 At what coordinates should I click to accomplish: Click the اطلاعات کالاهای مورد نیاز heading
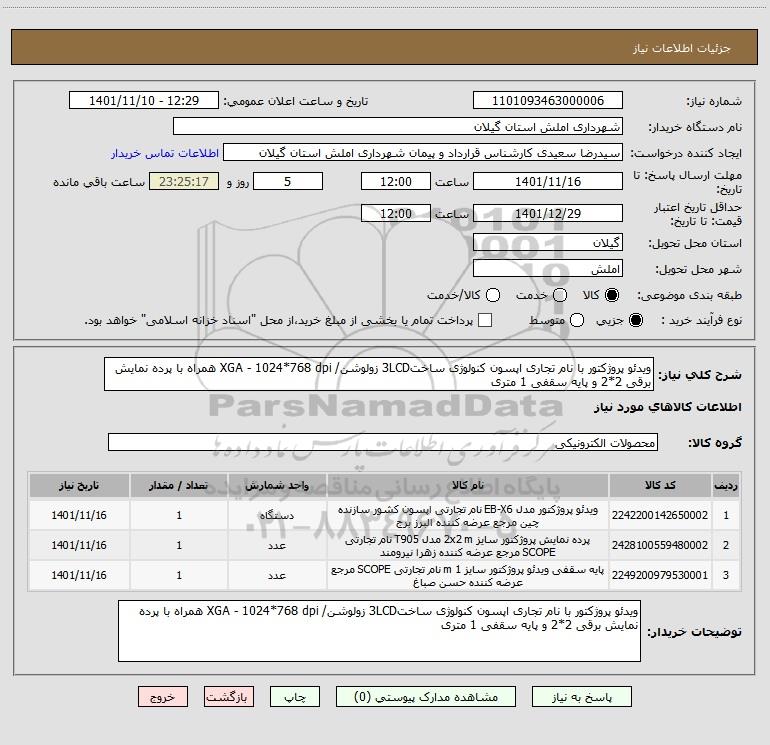point(668,407)
